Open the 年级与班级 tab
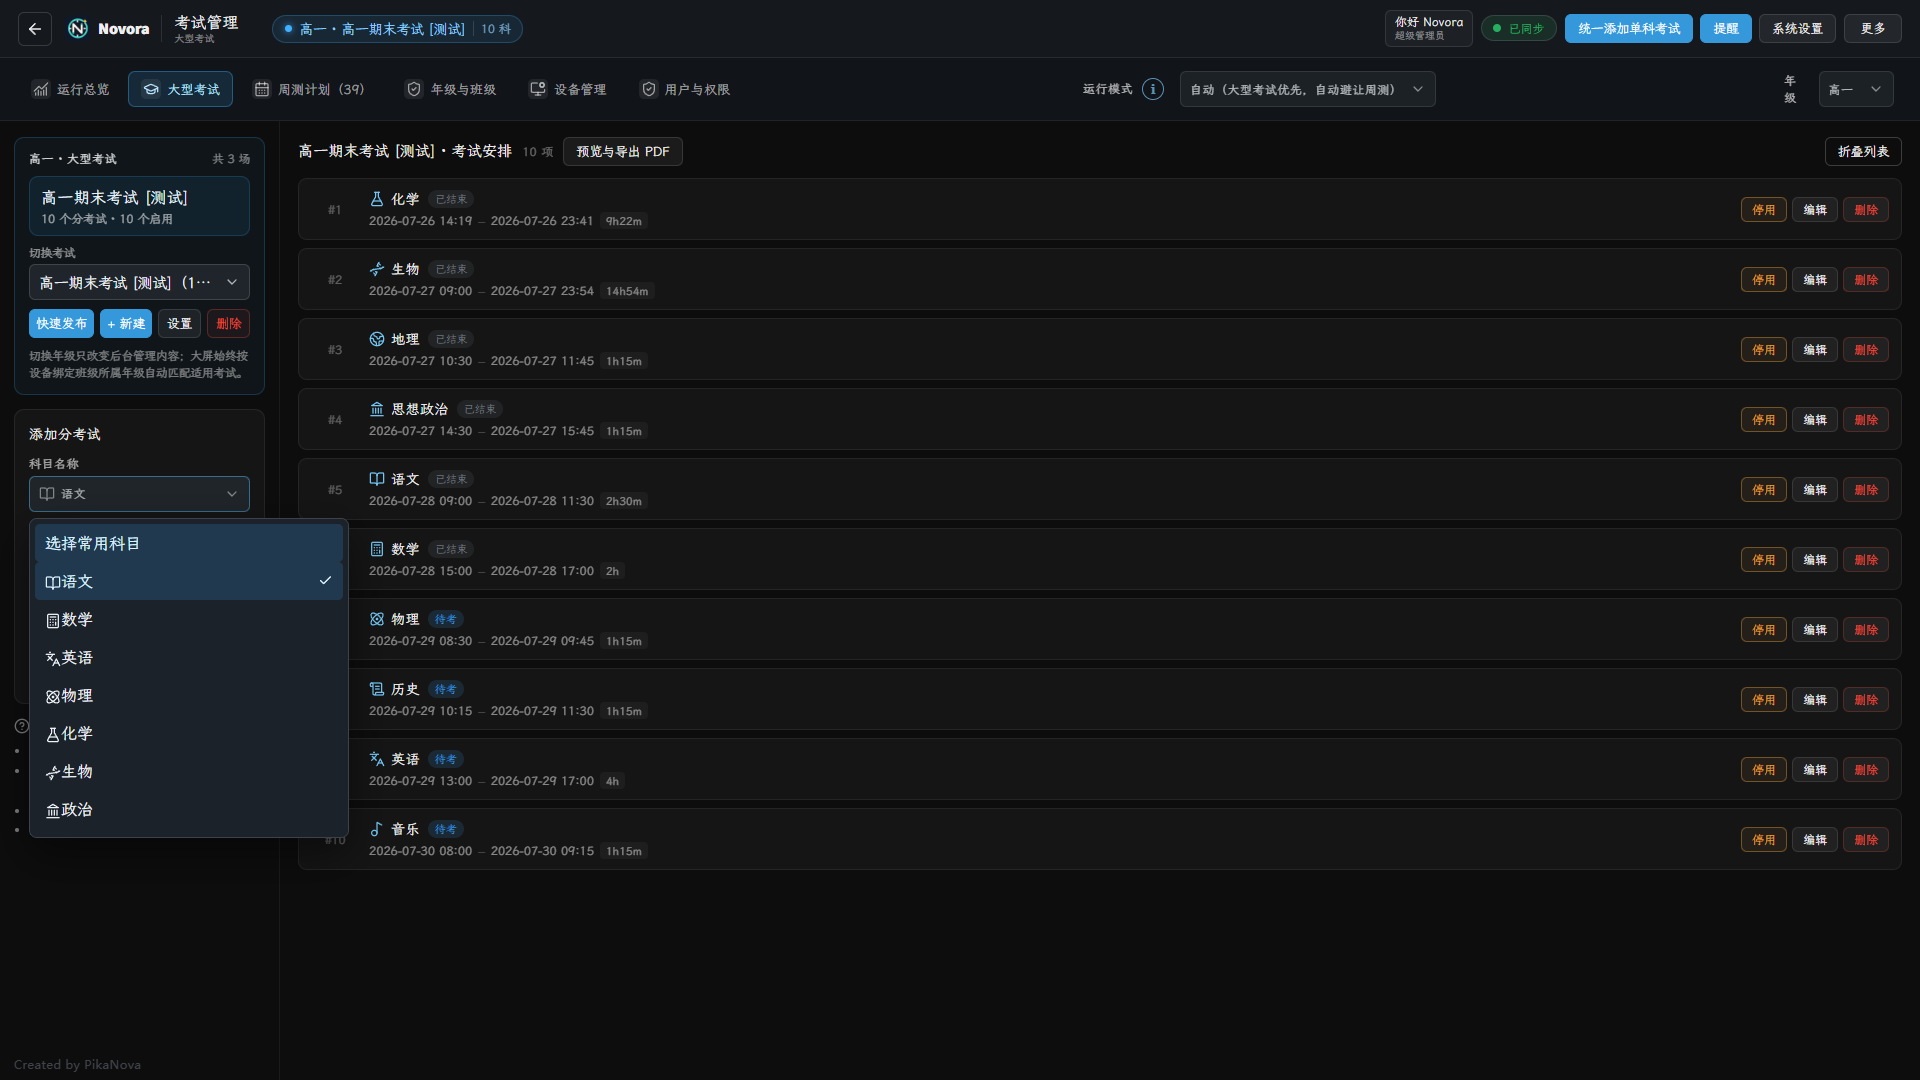The width and height of the screenshot is (1920, 1080). click(x=450, y=89)
